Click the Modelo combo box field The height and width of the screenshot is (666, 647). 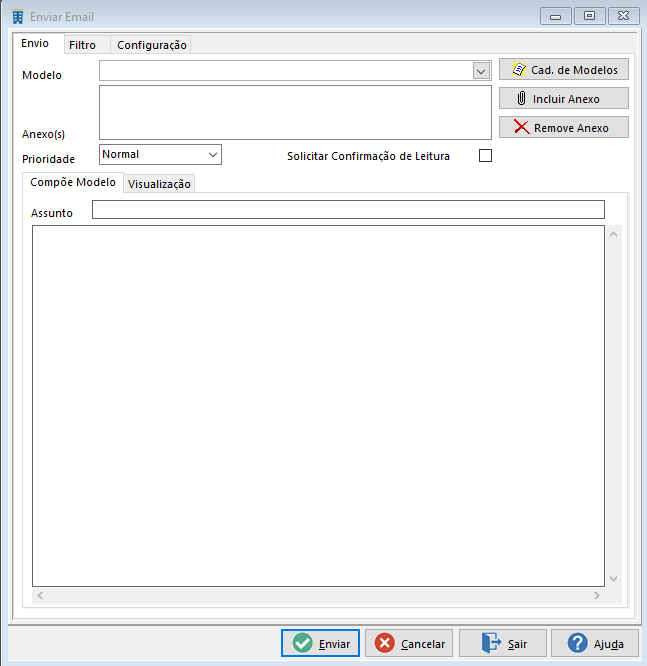[295, 71]
